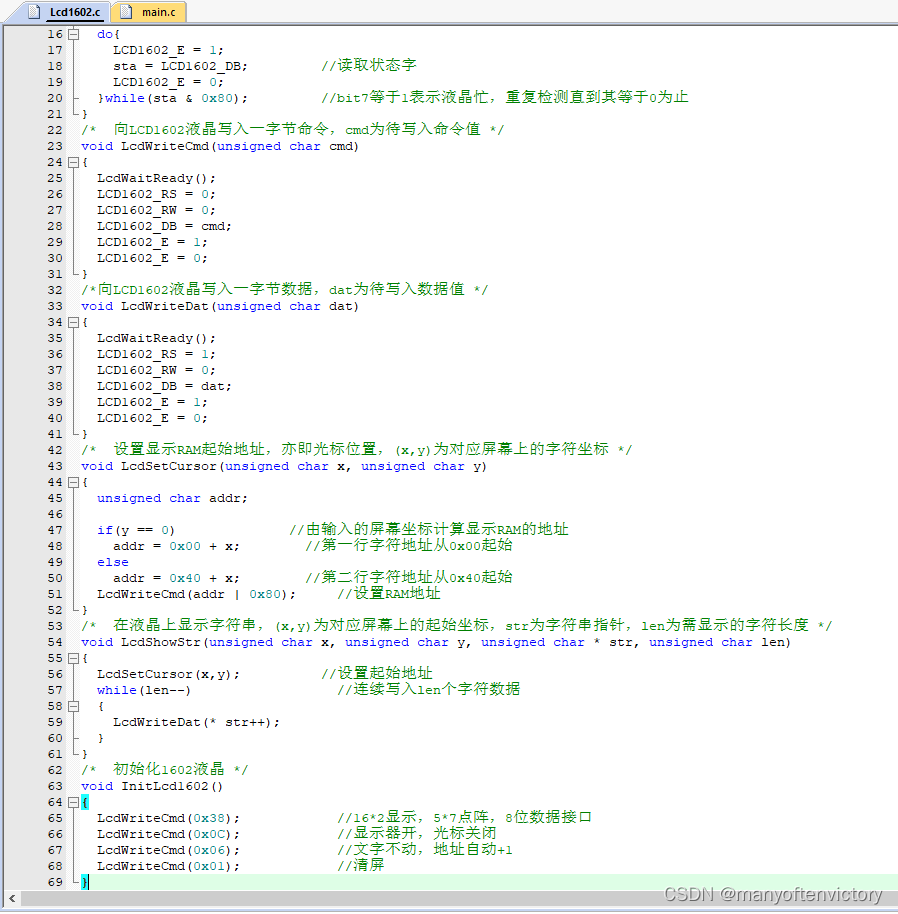Click 'LcdWriteCmd(0x38);' line
The height and width of the screenshot is (914, 898).
(168, 818)
